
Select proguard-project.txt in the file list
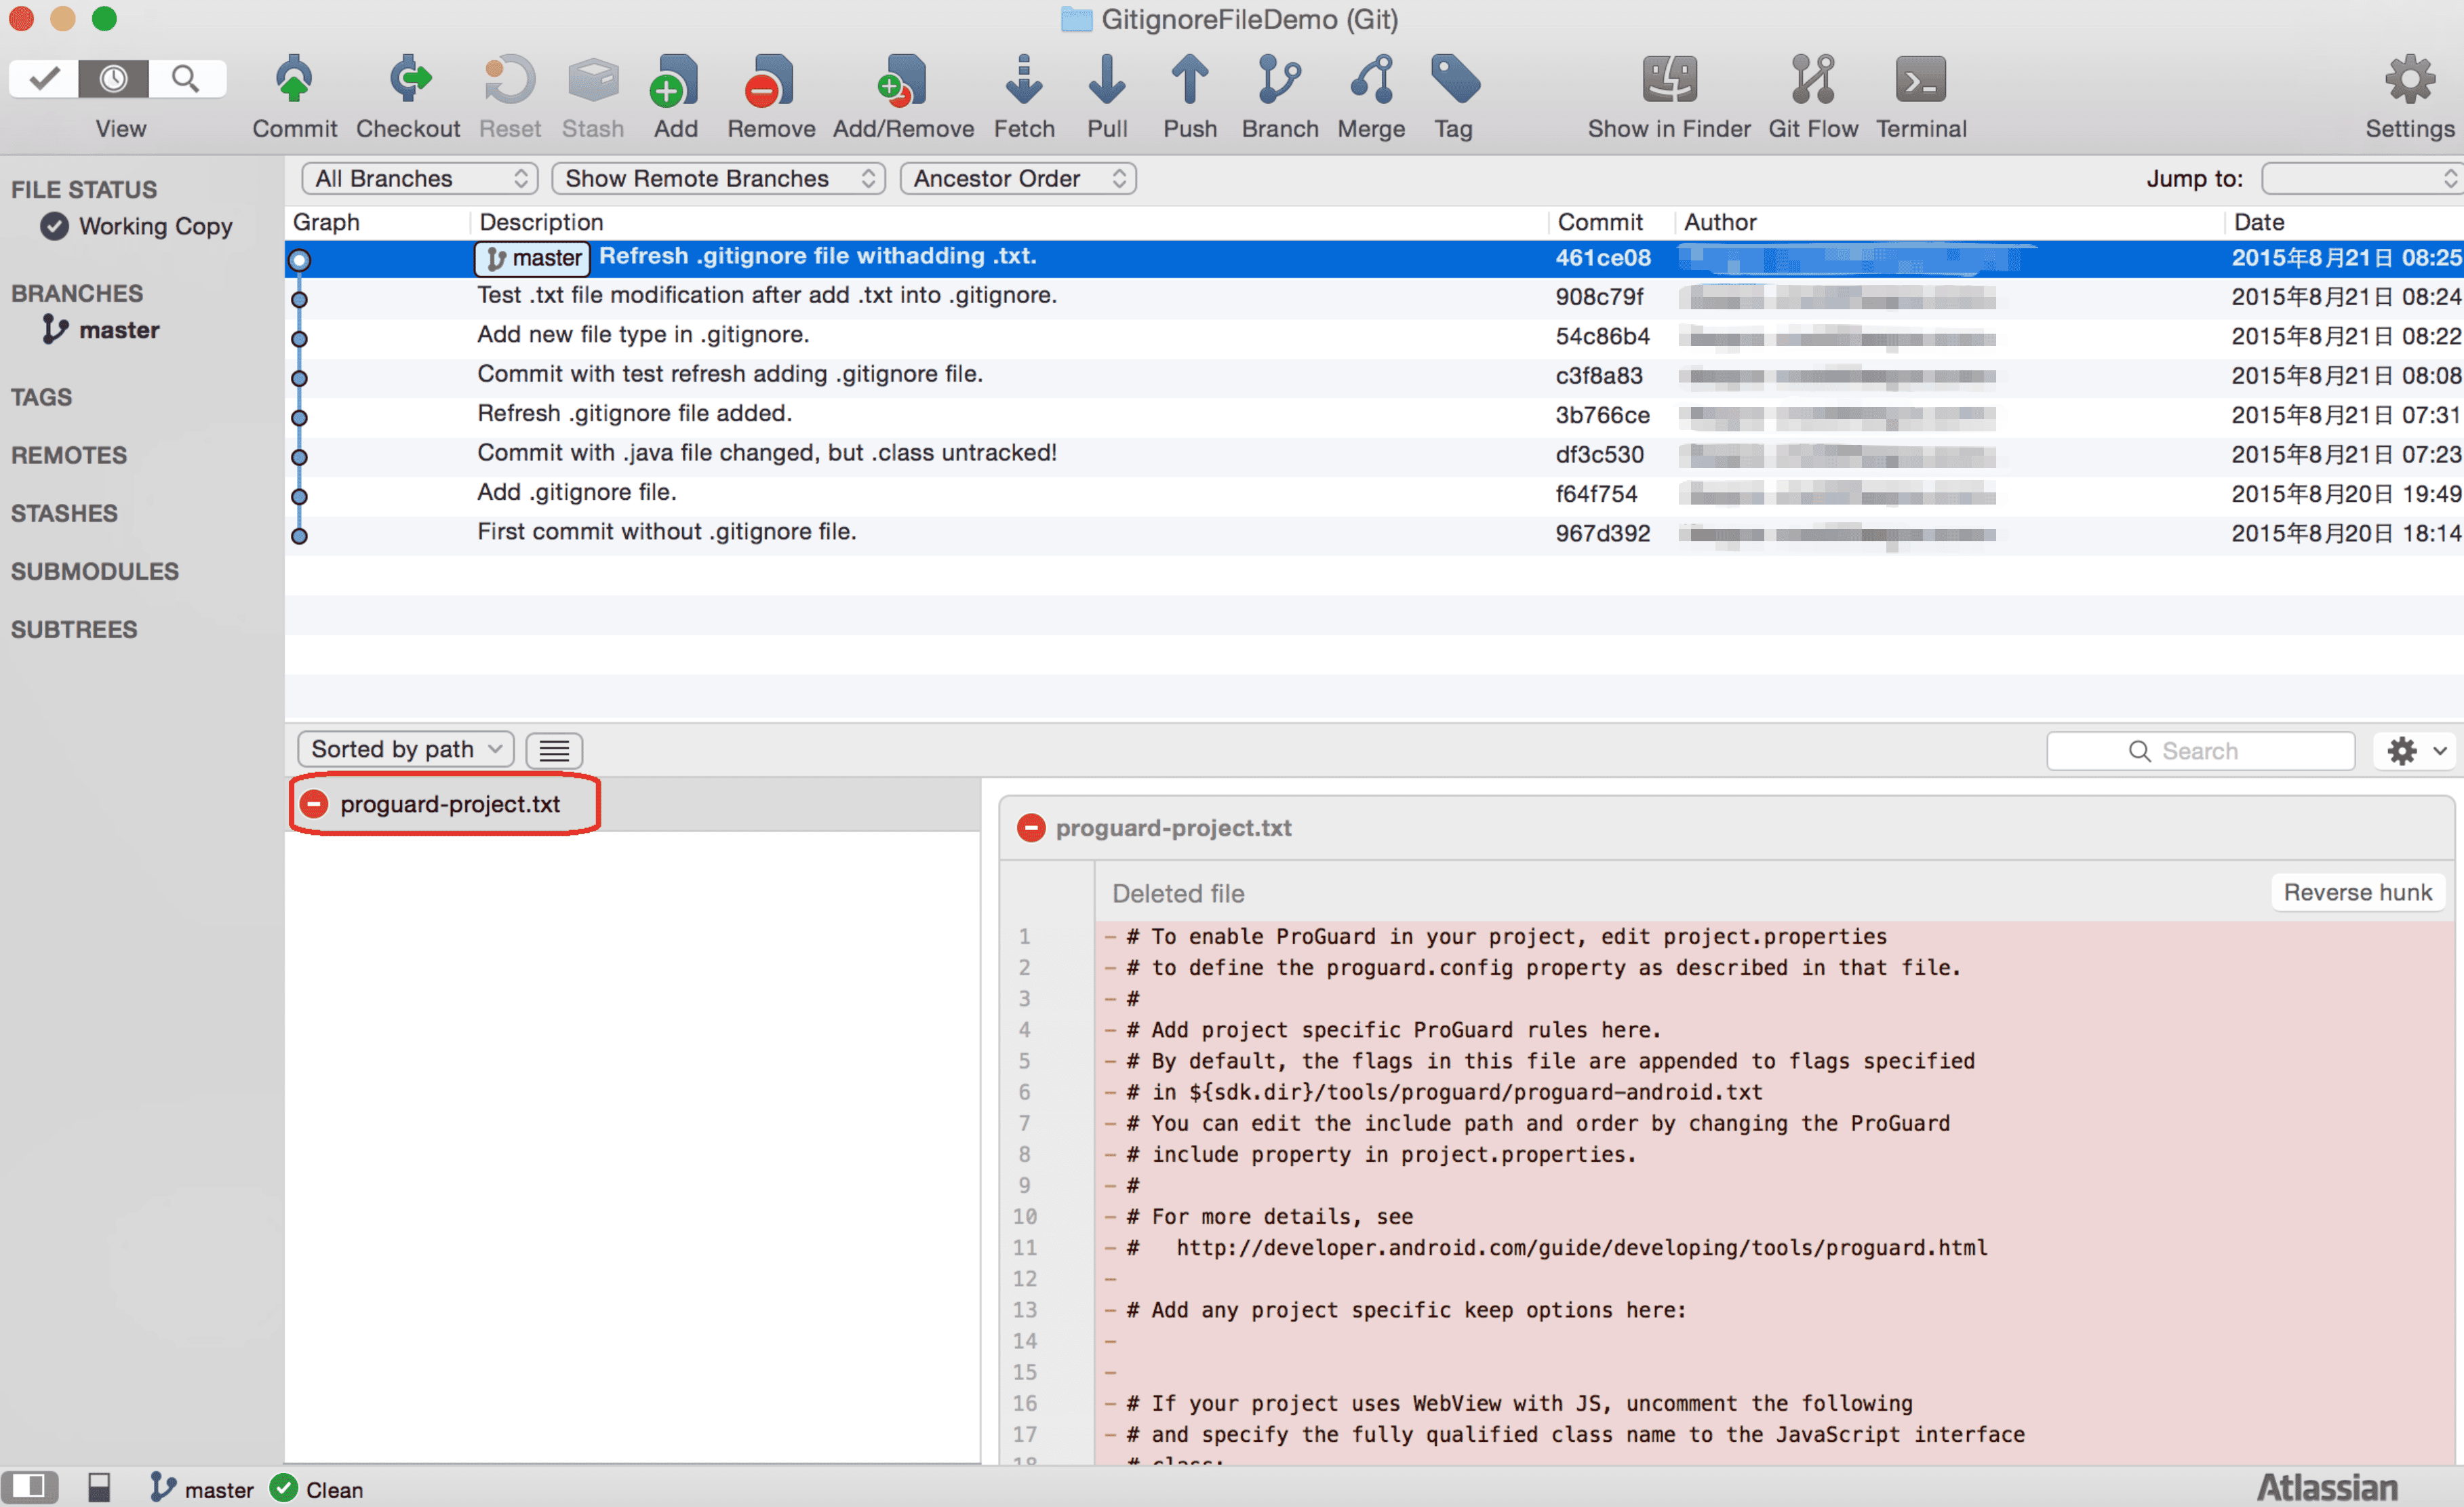[632, 804]
